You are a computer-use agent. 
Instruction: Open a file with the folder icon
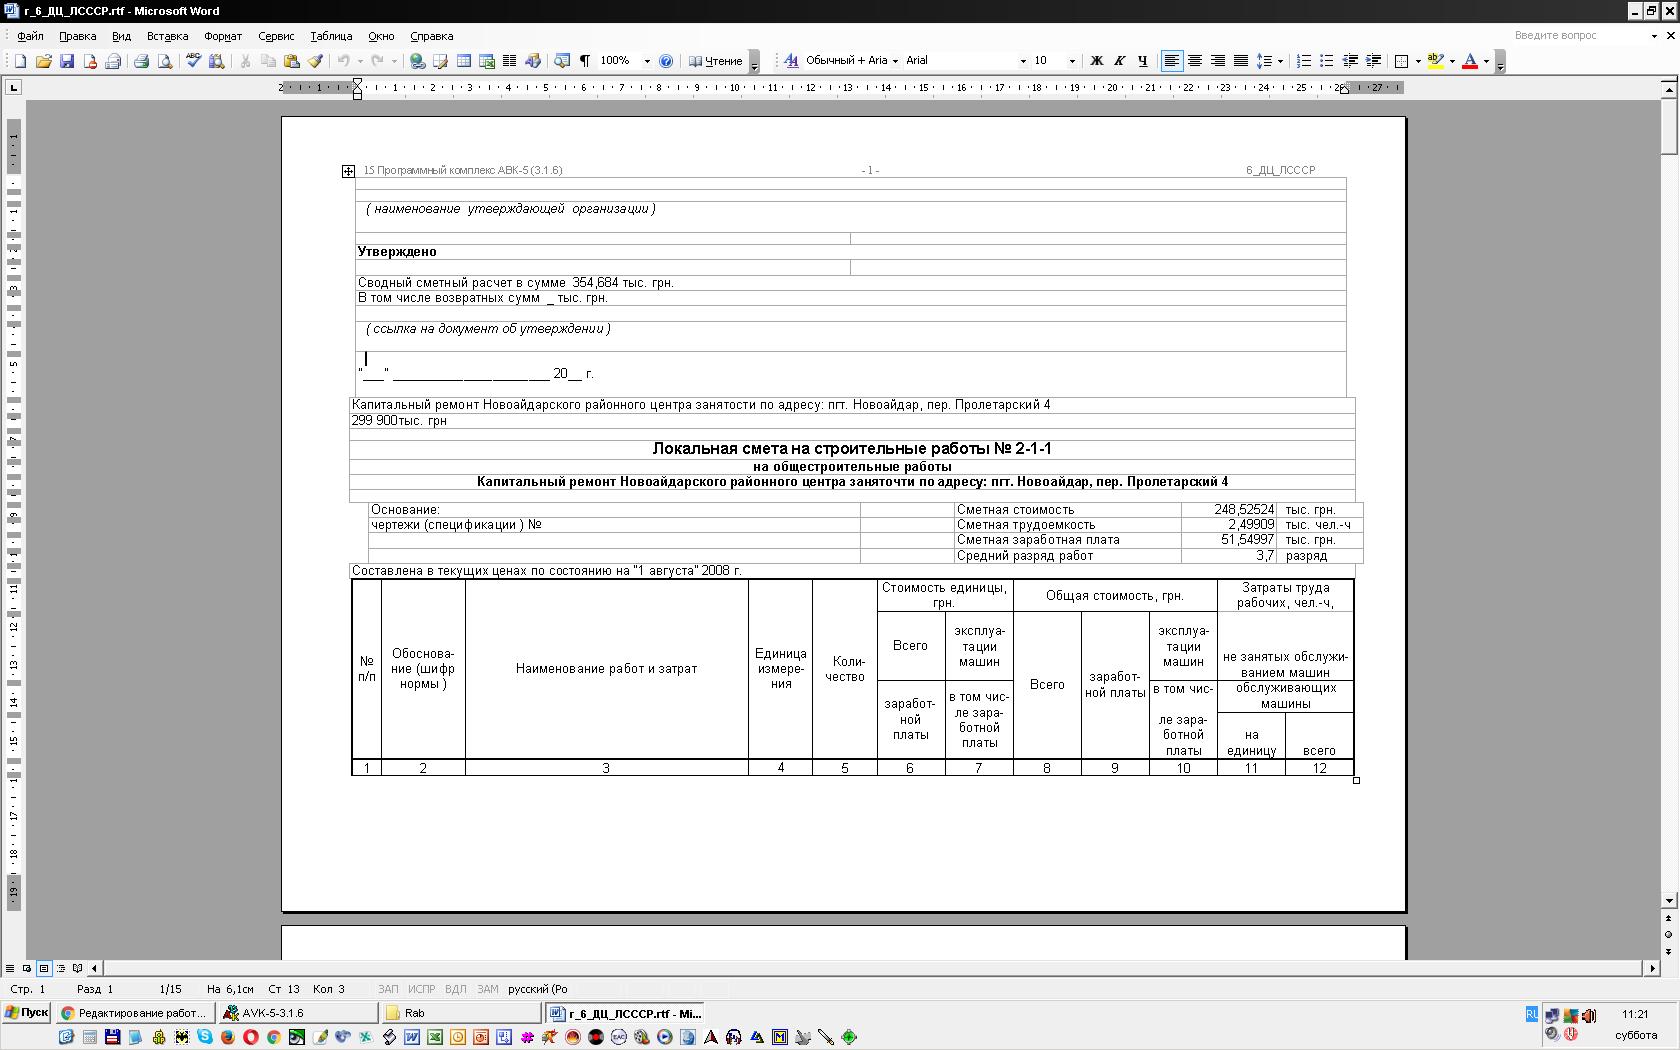point(43,61)
